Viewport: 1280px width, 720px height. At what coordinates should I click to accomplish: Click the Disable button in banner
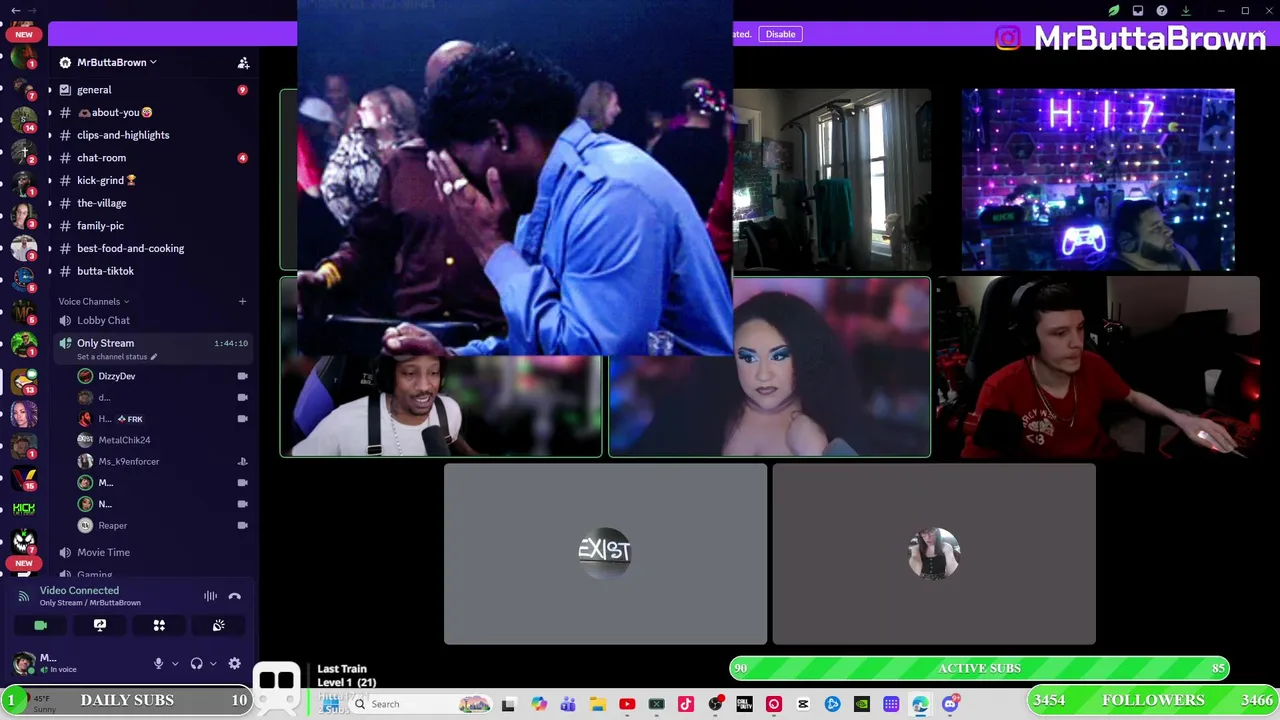pyautogui.click(x=780, y=34)
